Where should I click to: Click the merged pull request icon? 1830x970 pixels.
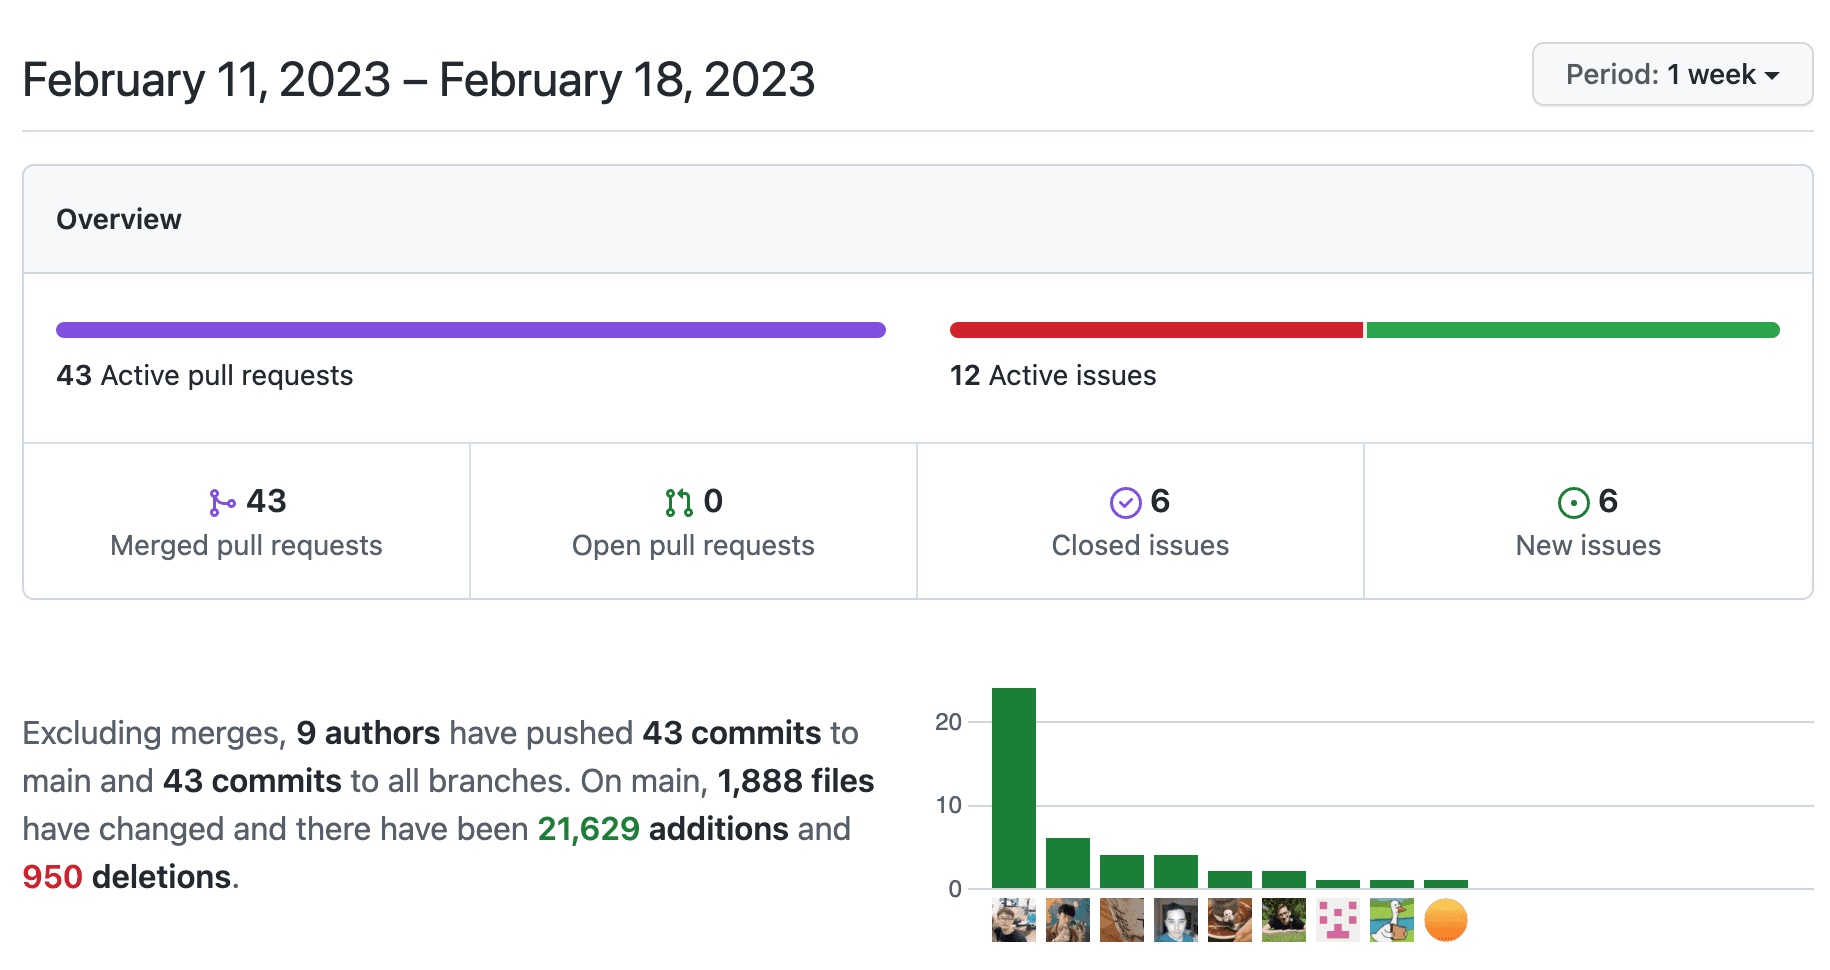point(221,502)
